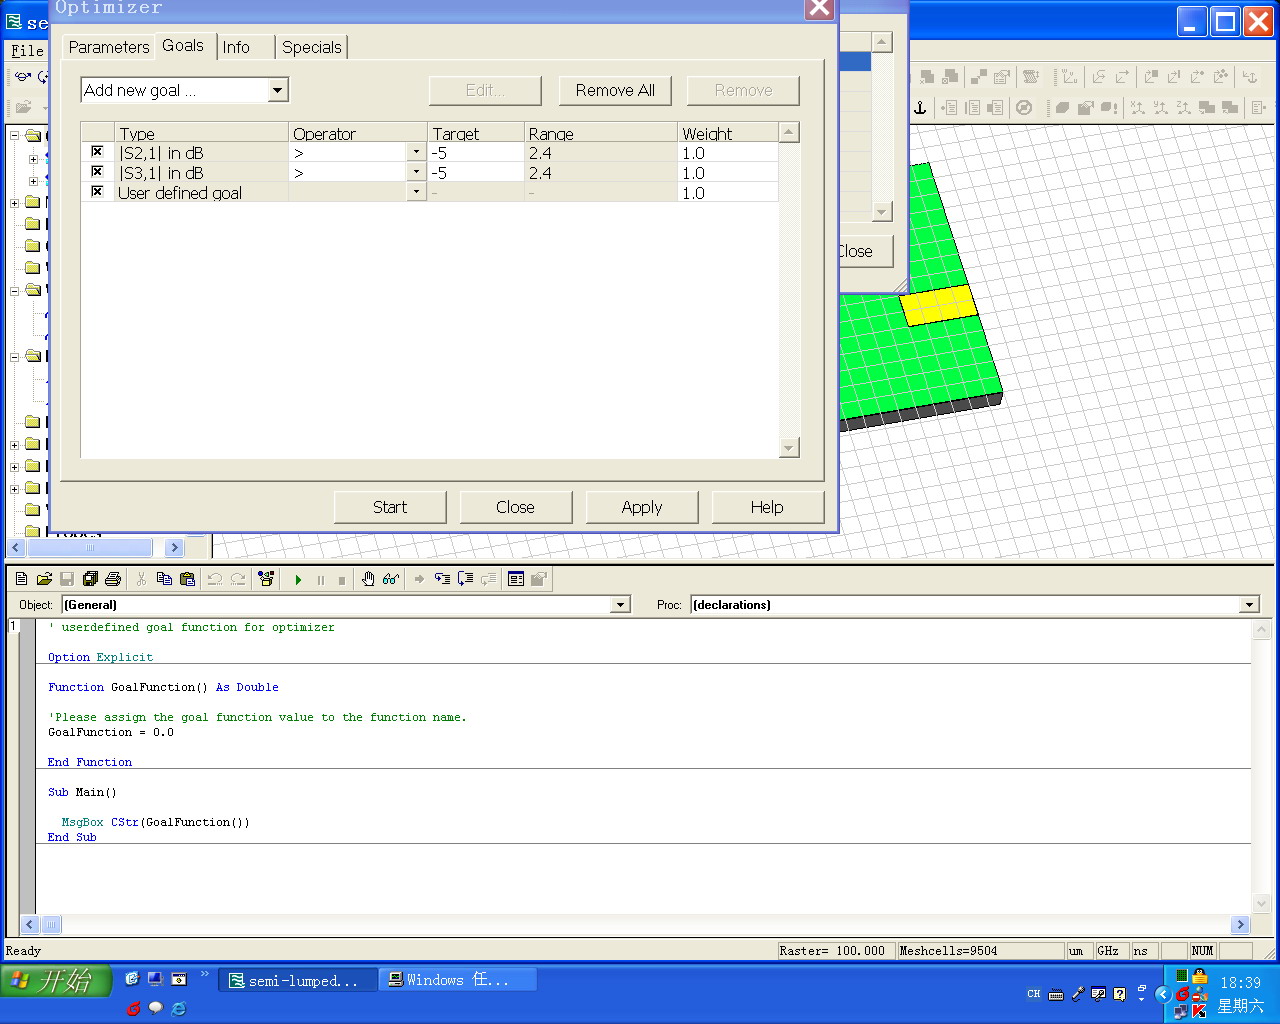Open the Edit UserDialog icon
1280x1024 pixels.
point(516,579)
